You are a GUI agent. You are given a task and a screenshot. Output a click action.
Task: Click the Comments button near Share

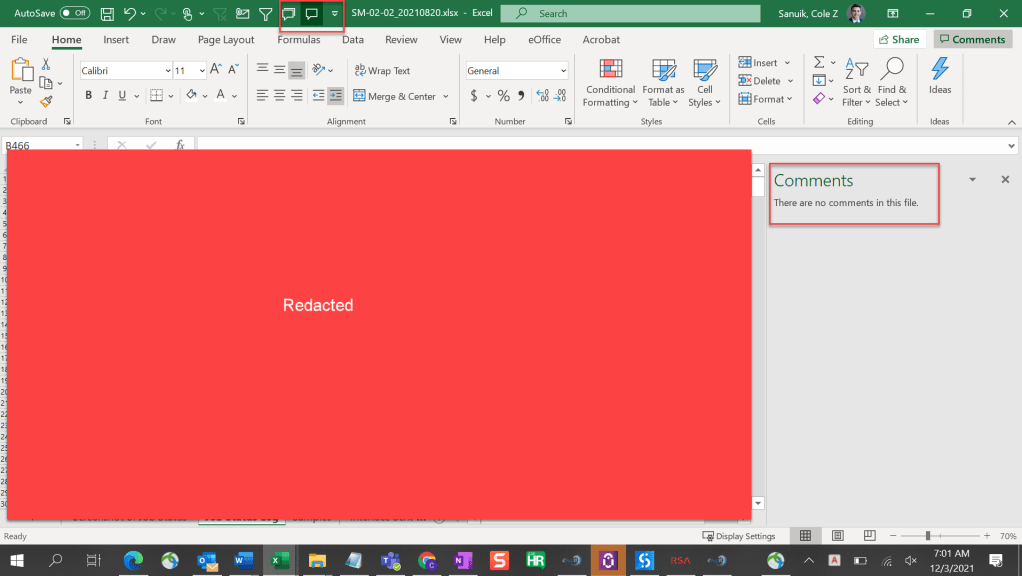coord(971,40)
